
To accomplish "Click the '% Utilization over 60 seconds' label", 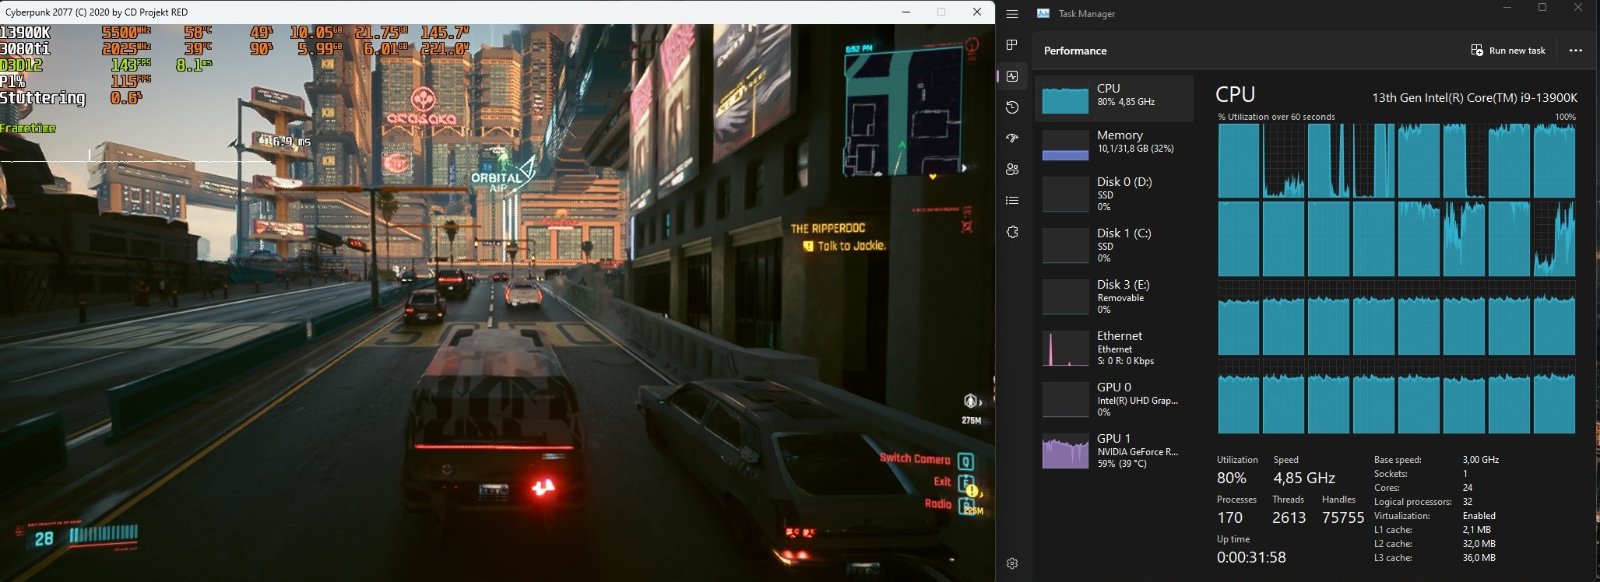I will click(1277, 117).
